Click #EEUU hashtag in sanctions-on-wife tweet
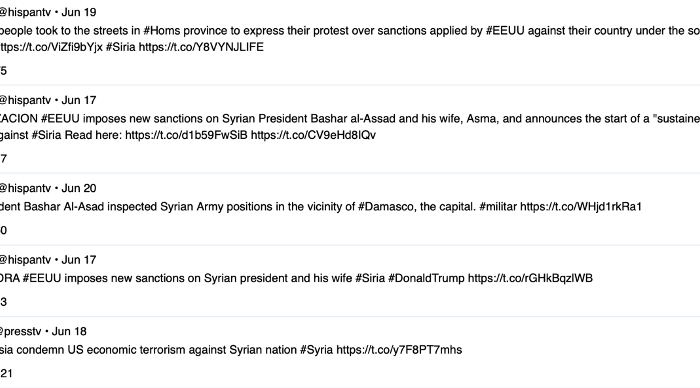The width and height of the screenshot is (700, 388). coord(42,278)
